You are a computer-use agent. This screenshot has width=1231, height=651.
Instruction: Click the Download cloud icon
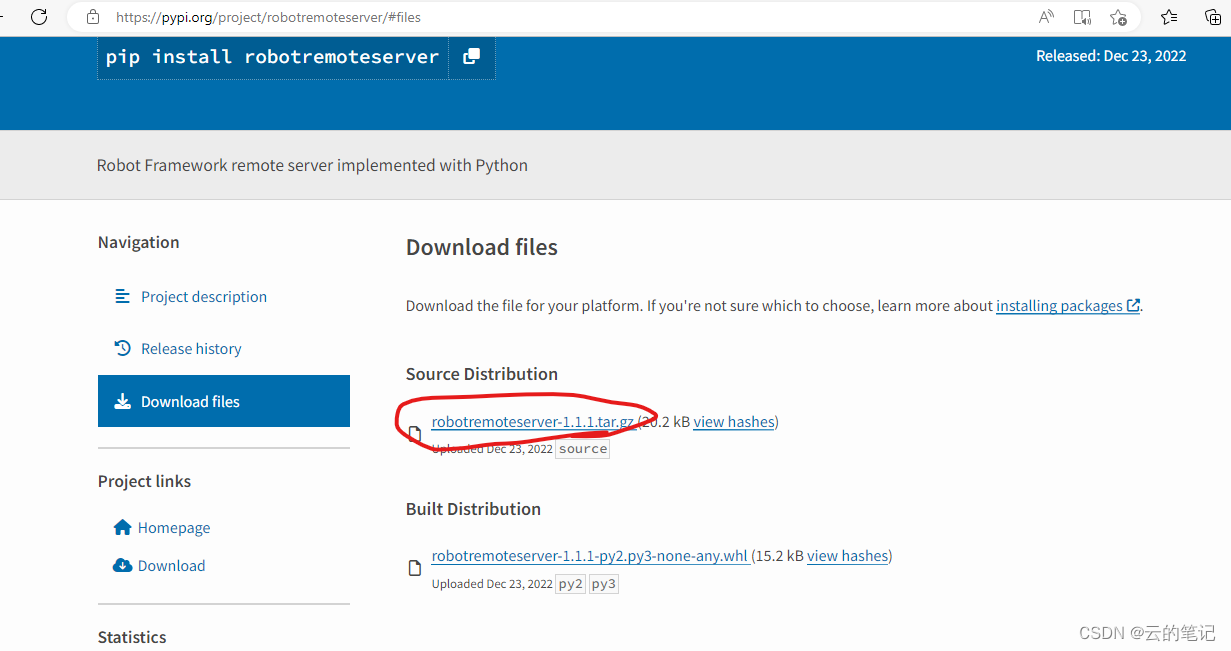(123, 565)
